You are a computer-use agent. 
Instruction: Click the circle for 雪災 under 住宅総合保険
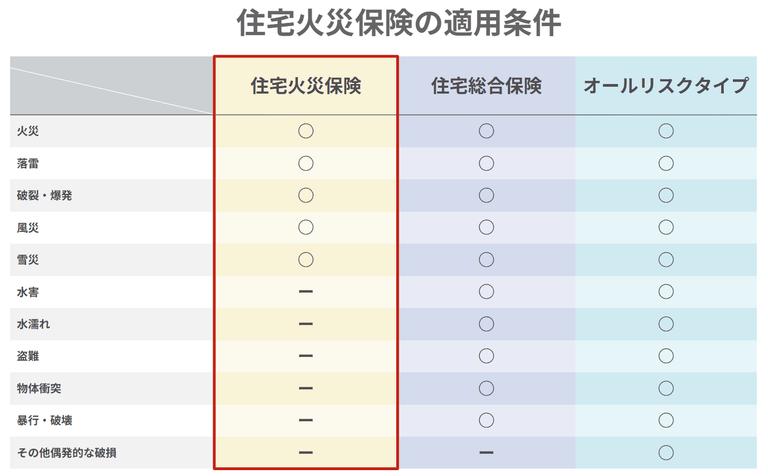486,259
